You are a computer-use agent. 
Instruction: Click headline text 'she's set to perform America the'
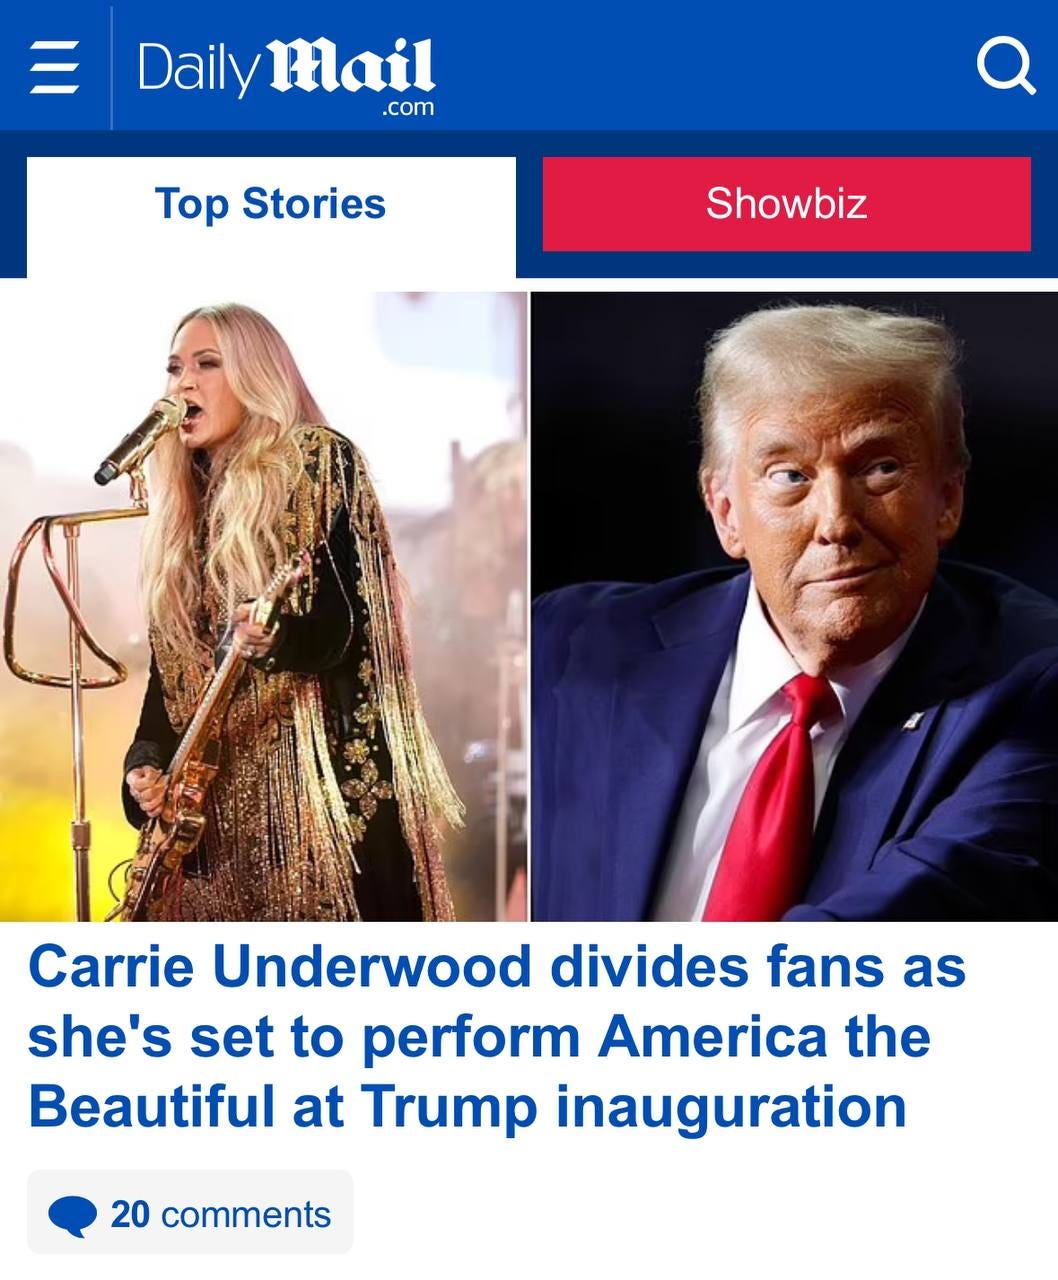click(x=479, y=1036)
